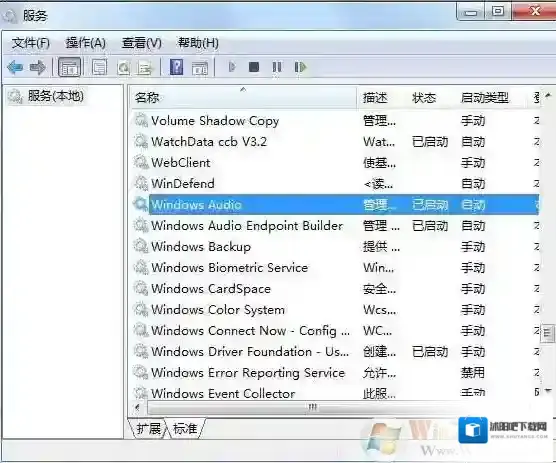Image resolution: width=556 pixels, height=463 pixels.
Task: Click gear icon beside WebClient
Action: click(x=141, y=163)
